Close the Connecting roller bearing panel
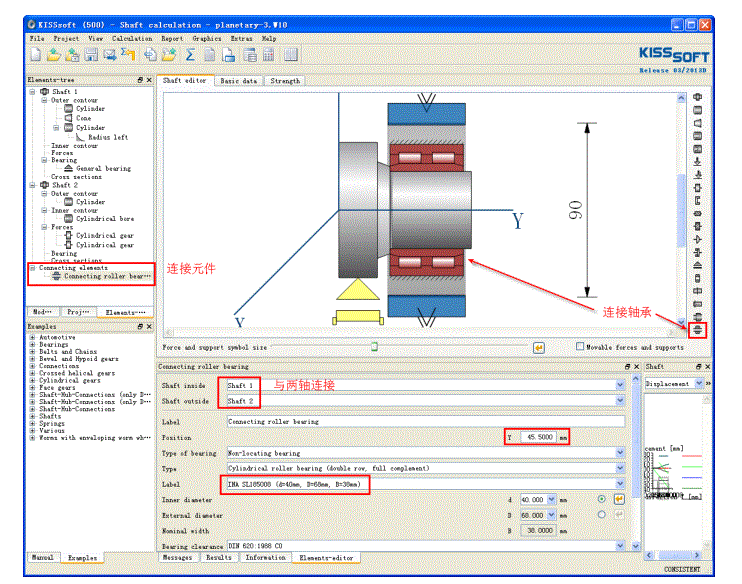This screenshot has width=742, height=584. 636,366
